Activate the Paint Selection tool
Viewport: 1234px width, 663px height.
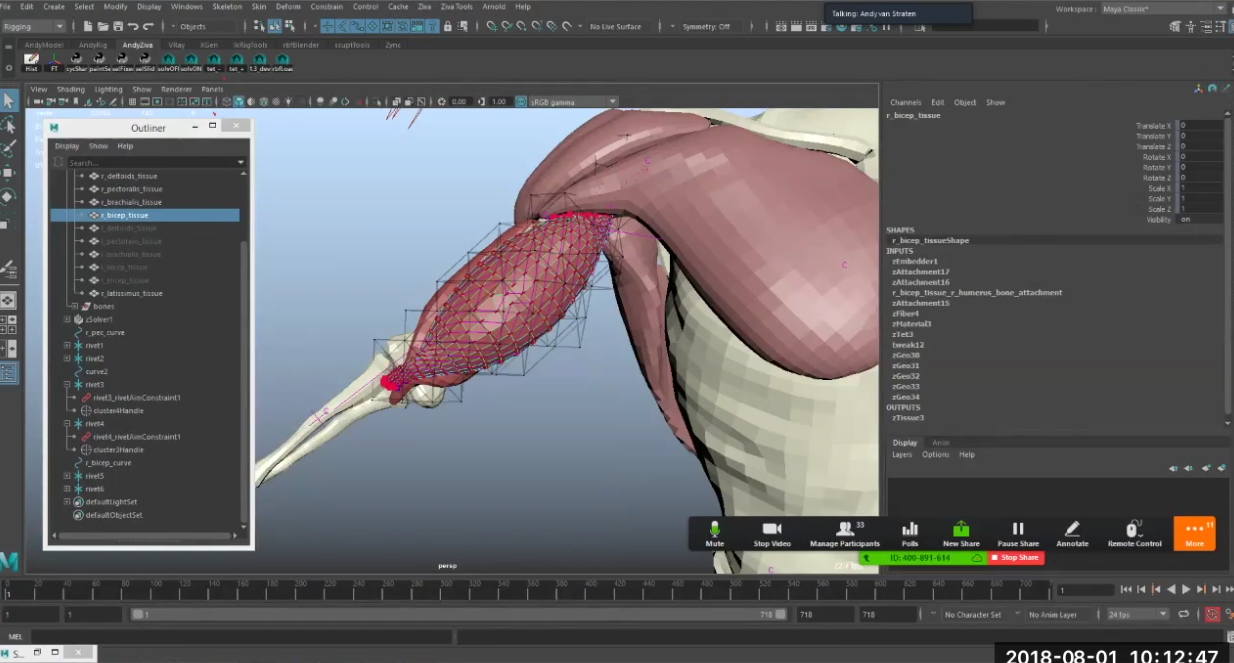[12, 146]
